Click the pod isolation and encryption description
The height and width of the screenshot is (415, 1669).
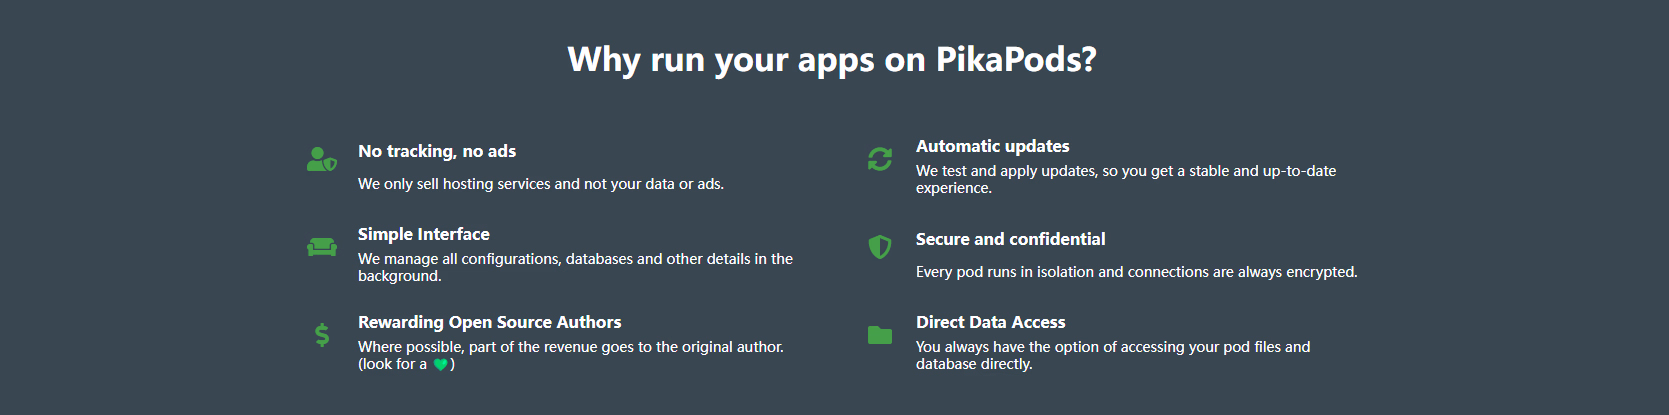click(1137, 272)
